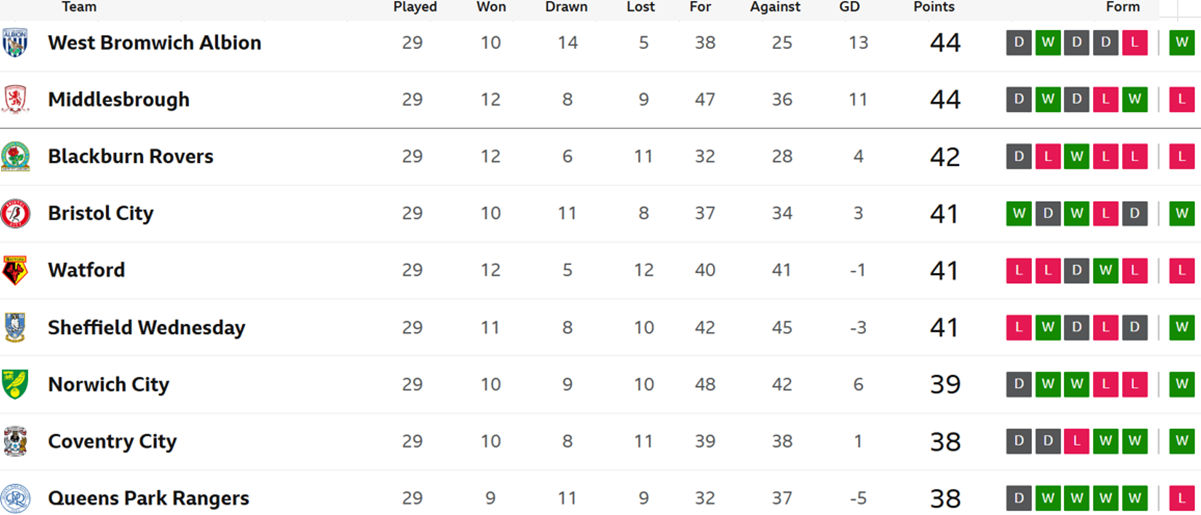This screenshot has height=515, width=1201.
Task: Click the Blackburn Rovers club crest
Action: coord(14,157)
